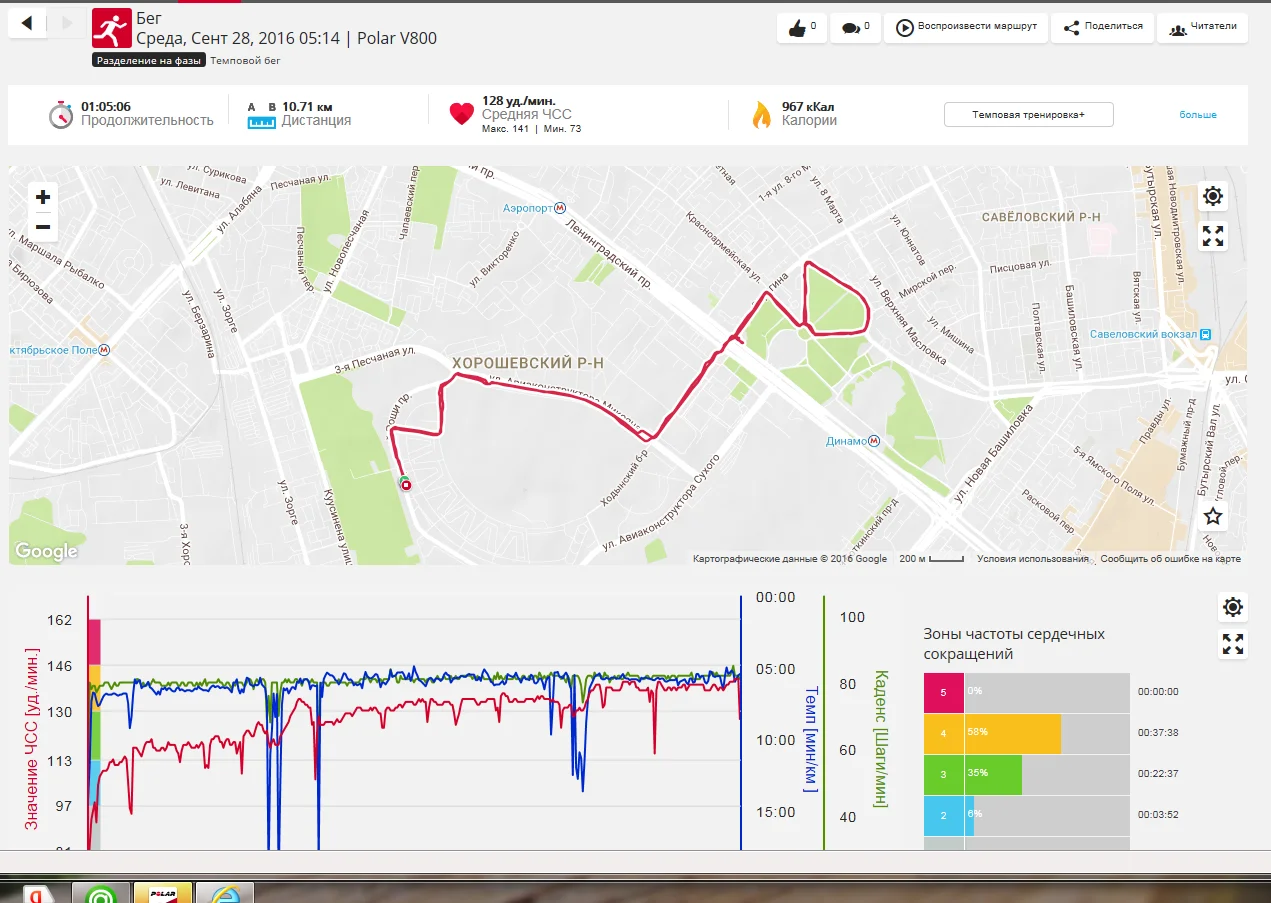Open the 'Читатели' followers button
The height and width of the screenshot is (903, 1271).
(x=1203, y=27)
